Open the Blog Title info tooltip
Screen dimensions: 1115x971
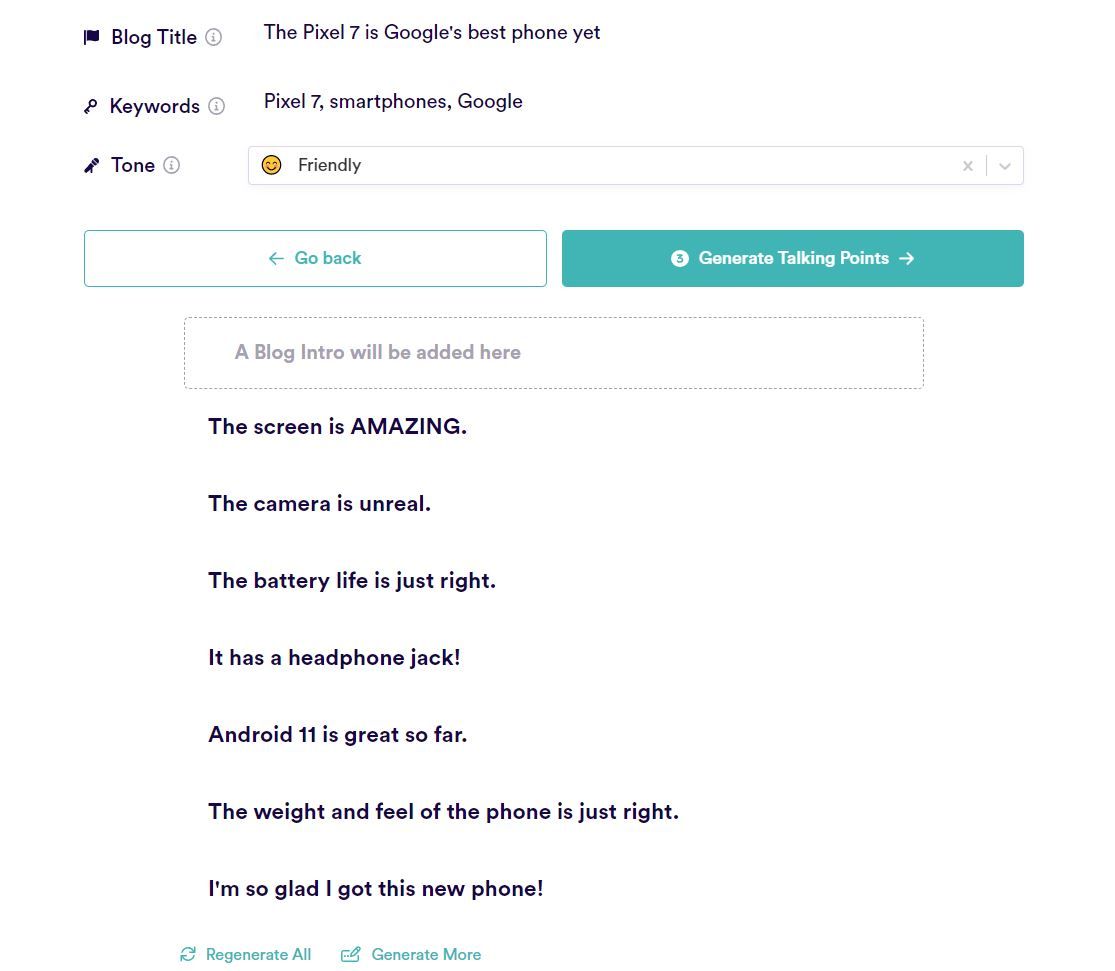212,37
